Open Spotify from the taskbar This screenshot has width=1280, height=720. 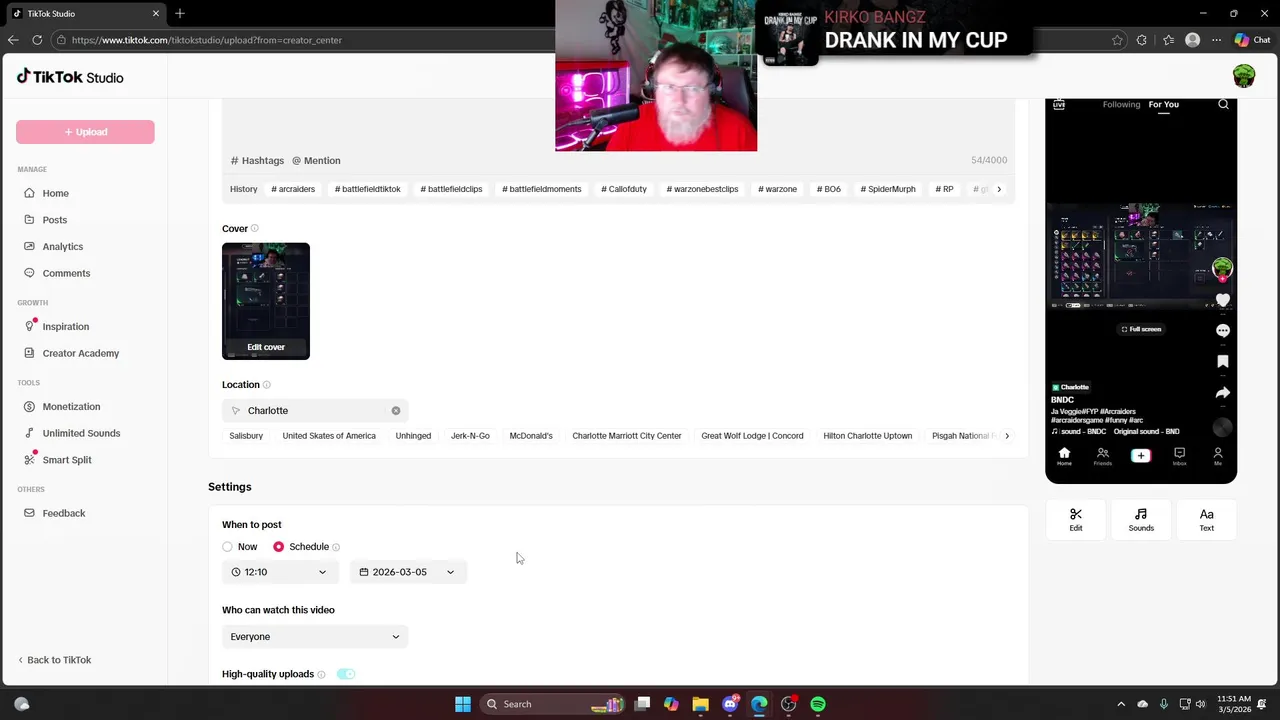[818, 704]
